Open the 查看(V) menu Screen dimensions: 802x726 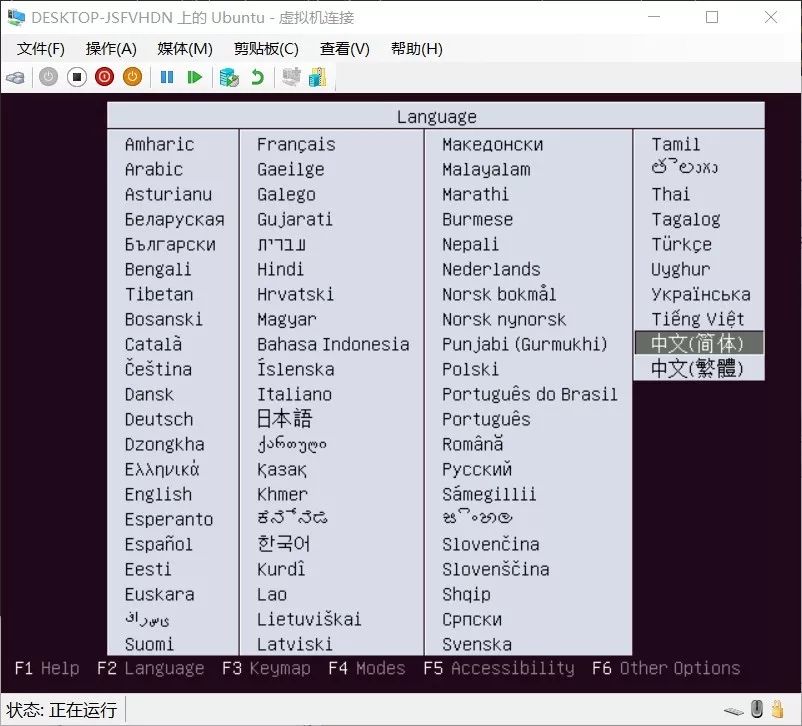(344, 49)
